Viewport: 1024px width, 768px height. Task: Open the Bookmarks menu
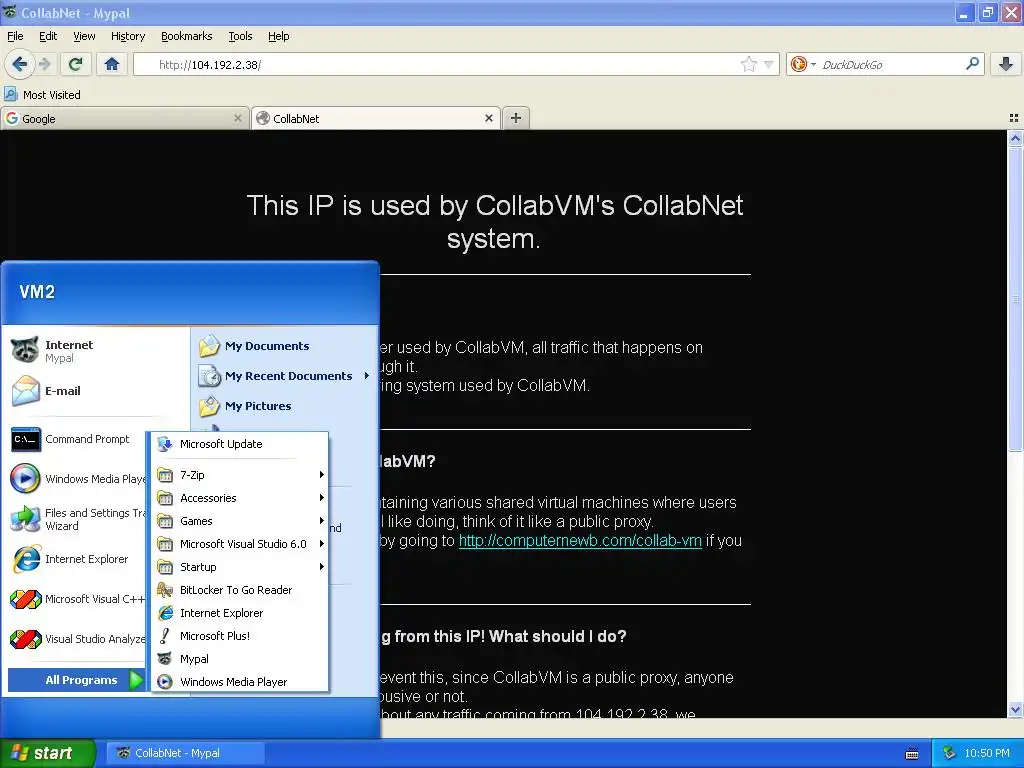186,36
